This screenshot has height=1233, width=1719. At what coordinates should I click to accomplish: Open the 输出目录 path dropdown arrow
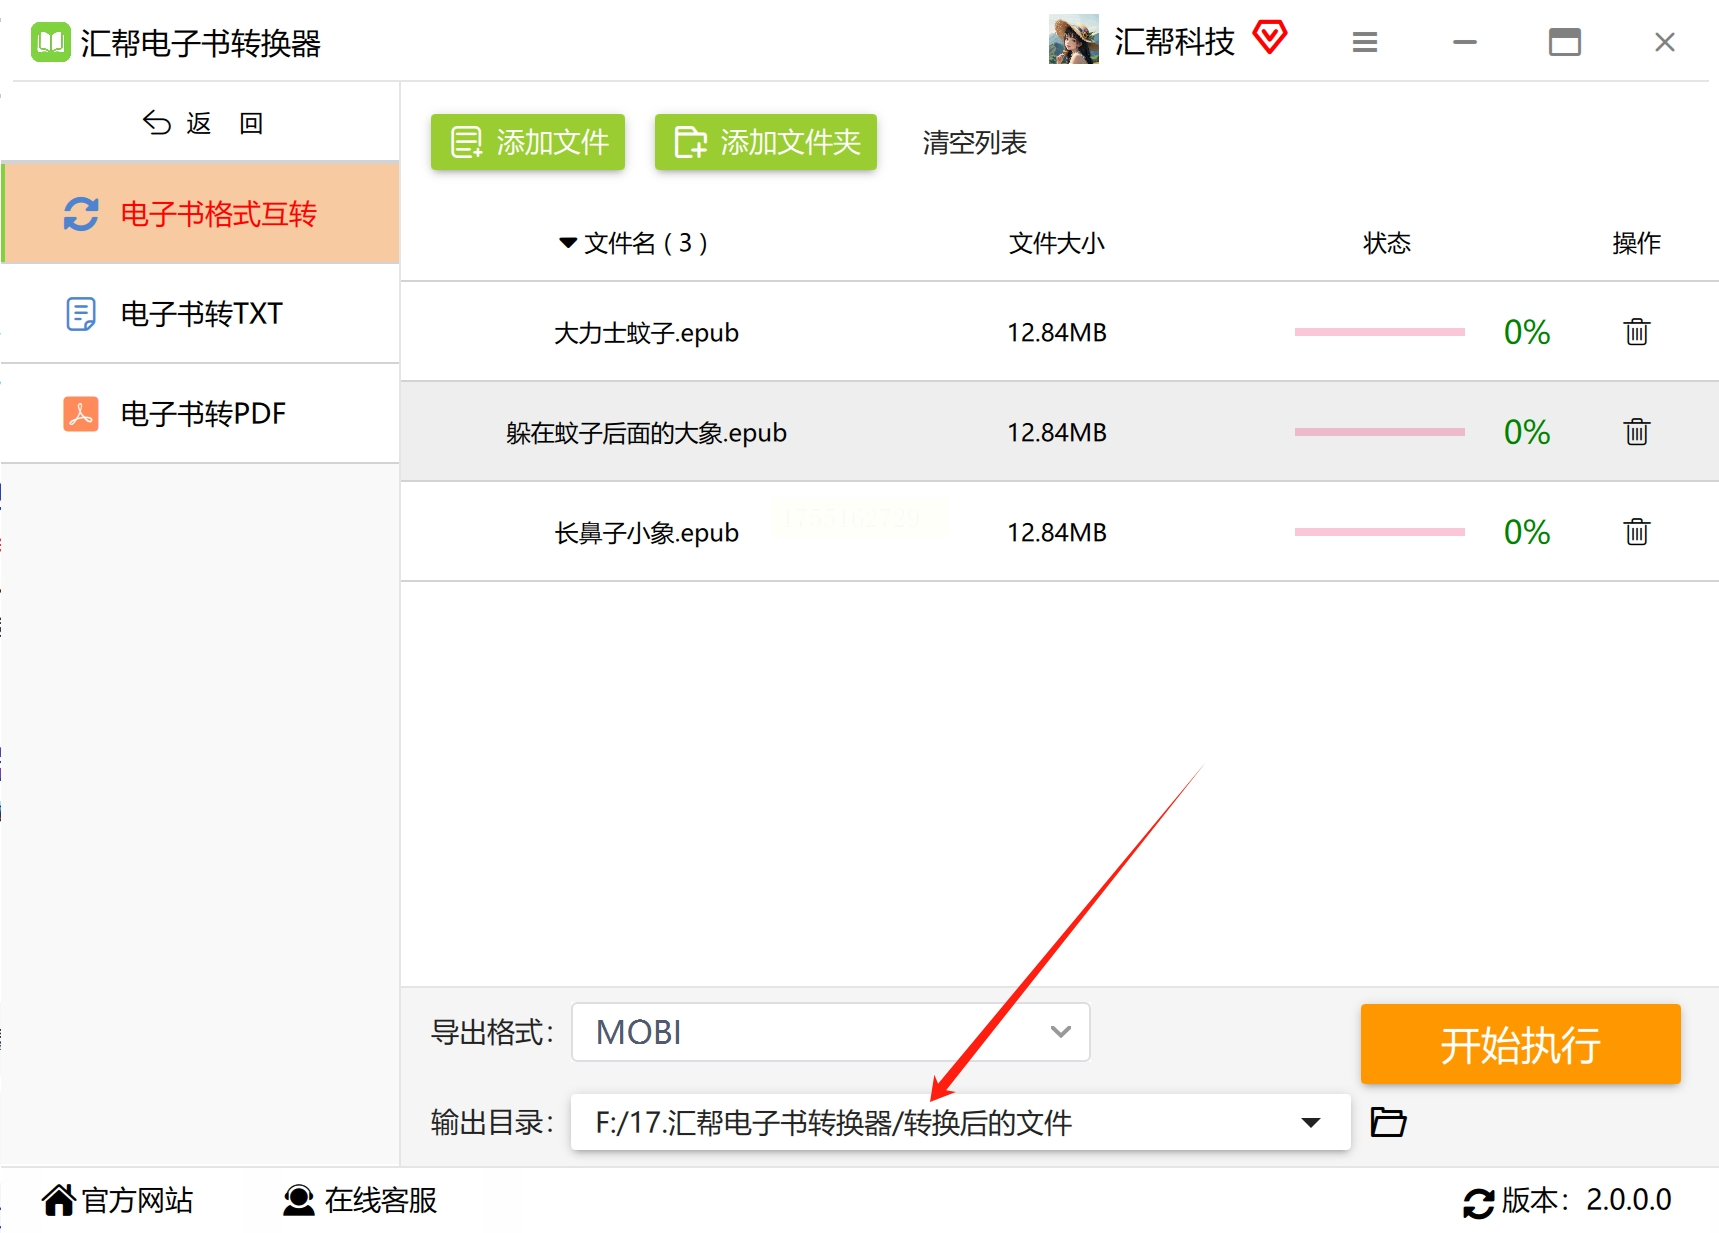(x=1311, y=1122)
